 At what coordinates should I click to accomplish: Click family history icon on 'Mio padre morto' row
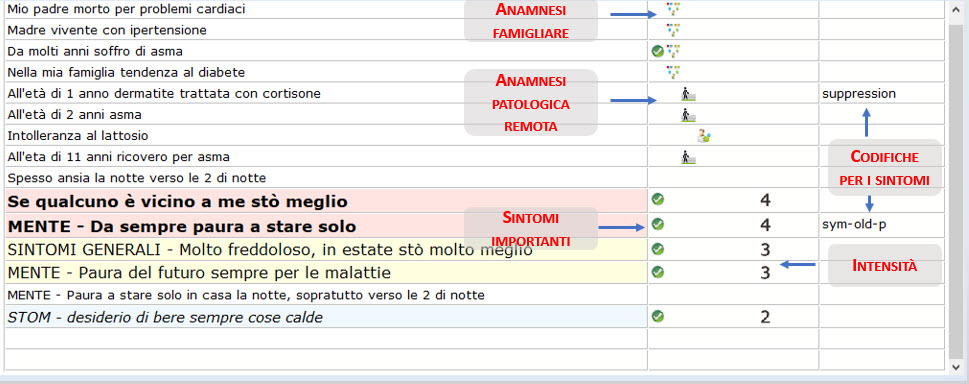point(673,9)
